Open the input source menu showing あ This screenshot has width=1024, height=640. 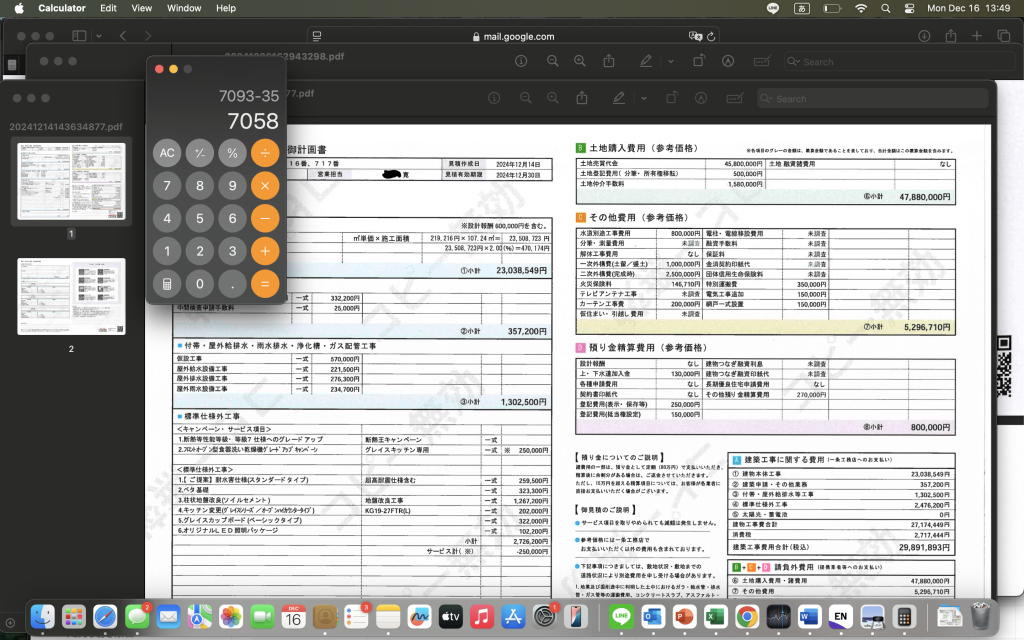pyautogui.click(x=803, y=8)
